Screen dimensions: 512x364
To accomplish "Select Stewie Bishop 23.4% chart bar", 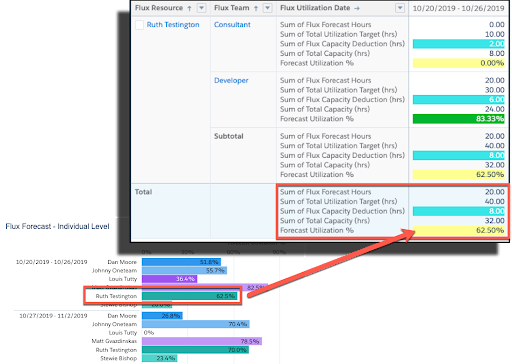I will coord(159,358).
